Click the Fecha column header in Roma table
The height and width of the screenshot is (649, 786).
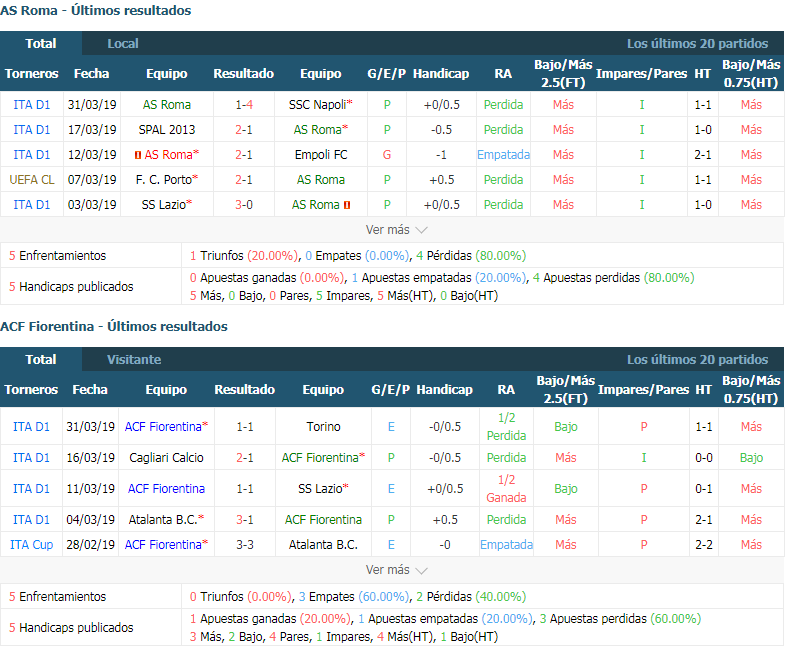[x=91, y=74]
